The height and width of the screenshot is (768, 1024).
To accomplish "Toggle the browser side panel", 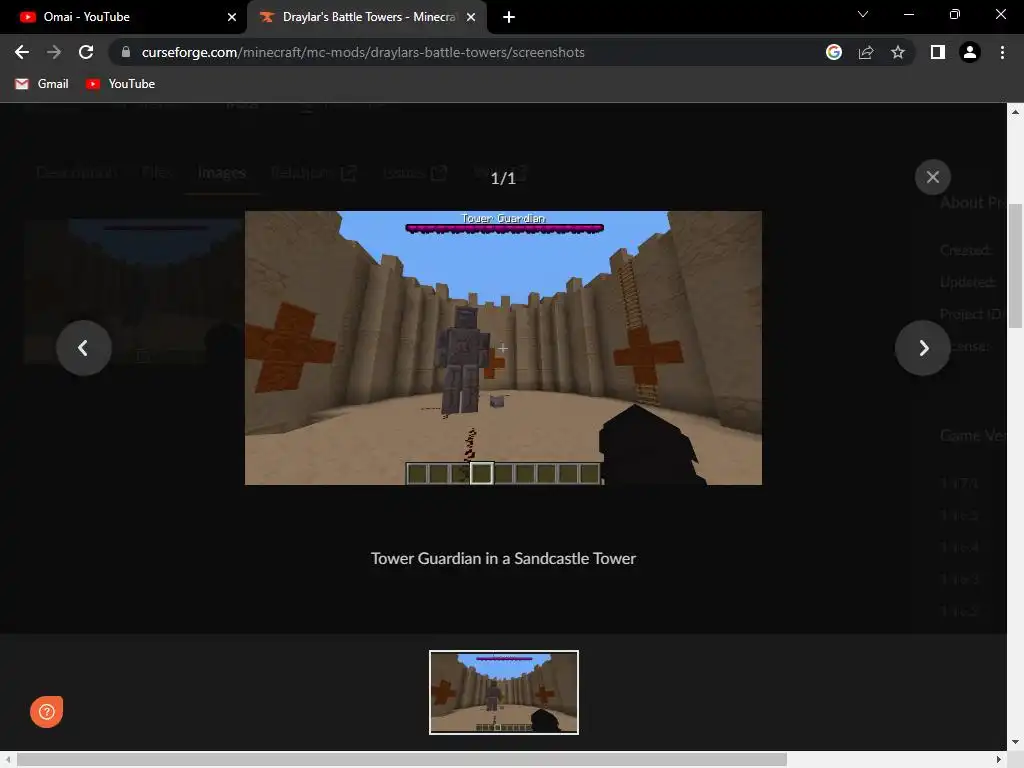I will click(938, 52).
